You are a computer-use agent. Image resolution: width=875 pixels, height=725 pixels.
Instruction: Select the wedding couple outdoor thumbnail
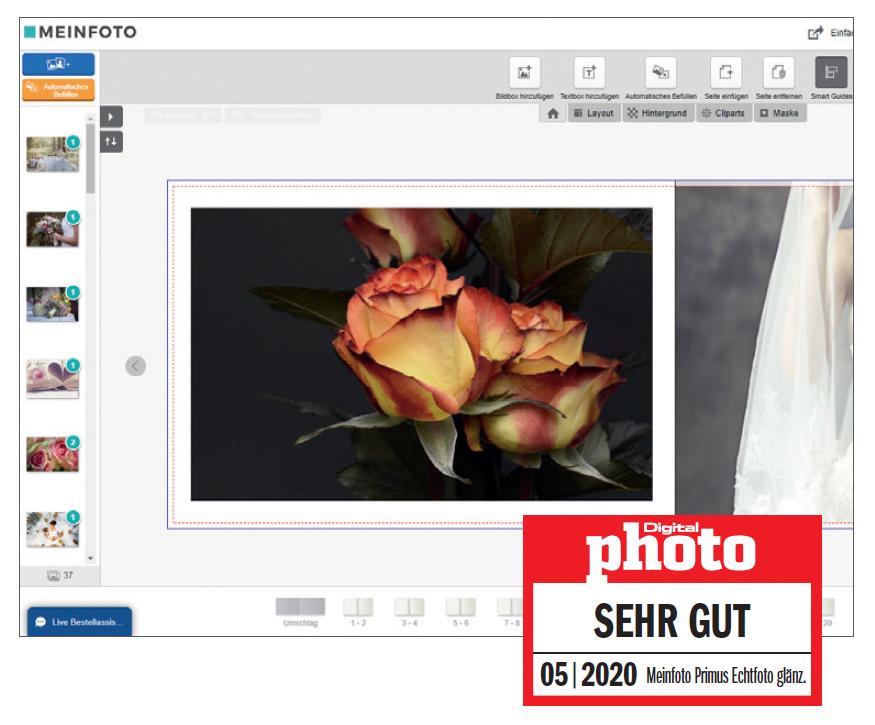pos(52,154)
